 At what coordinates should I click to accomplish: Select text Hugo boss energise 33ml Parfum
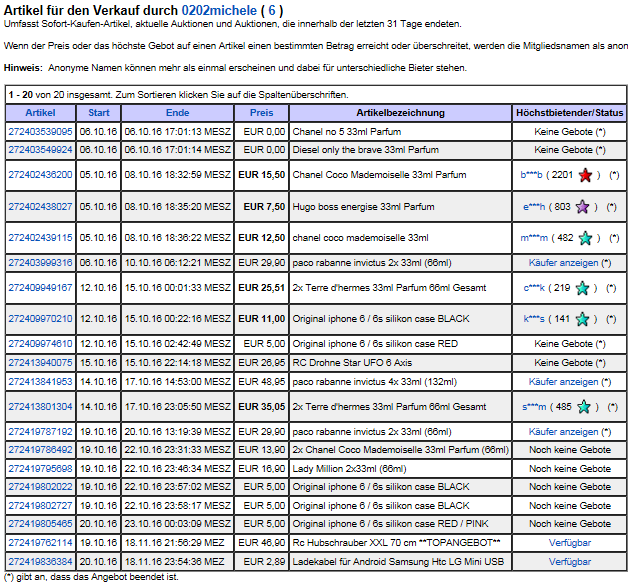(x=363, y=207)
